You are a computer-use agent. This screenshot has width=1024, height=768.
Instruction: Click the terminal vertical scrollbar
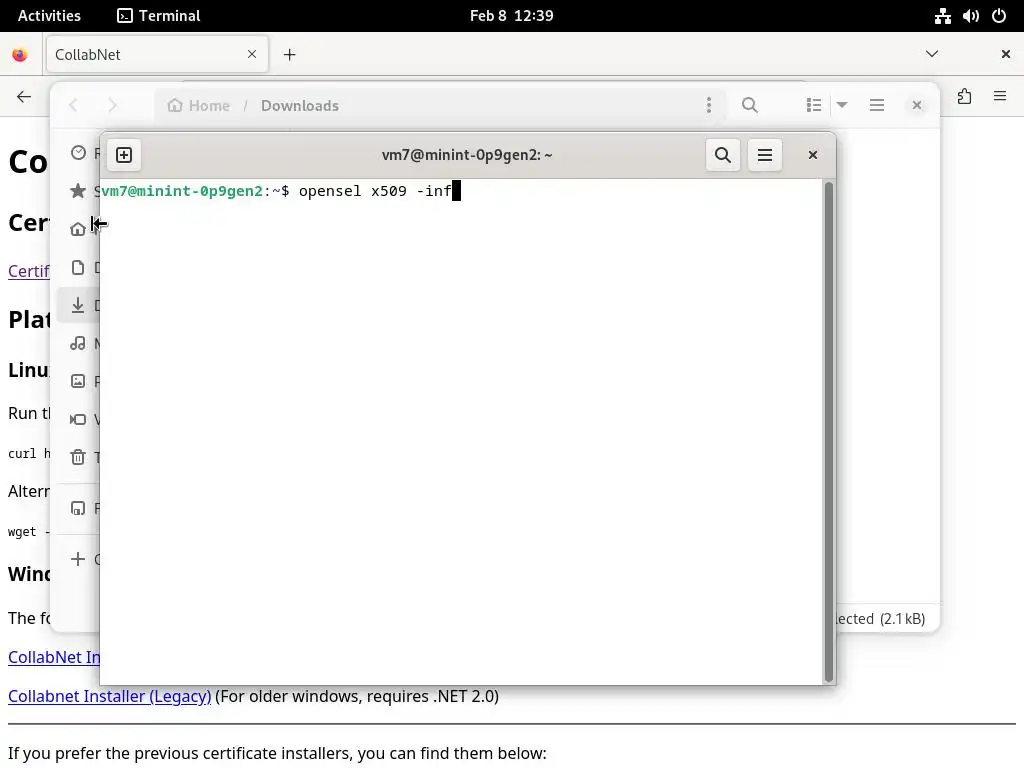(829, 431)
